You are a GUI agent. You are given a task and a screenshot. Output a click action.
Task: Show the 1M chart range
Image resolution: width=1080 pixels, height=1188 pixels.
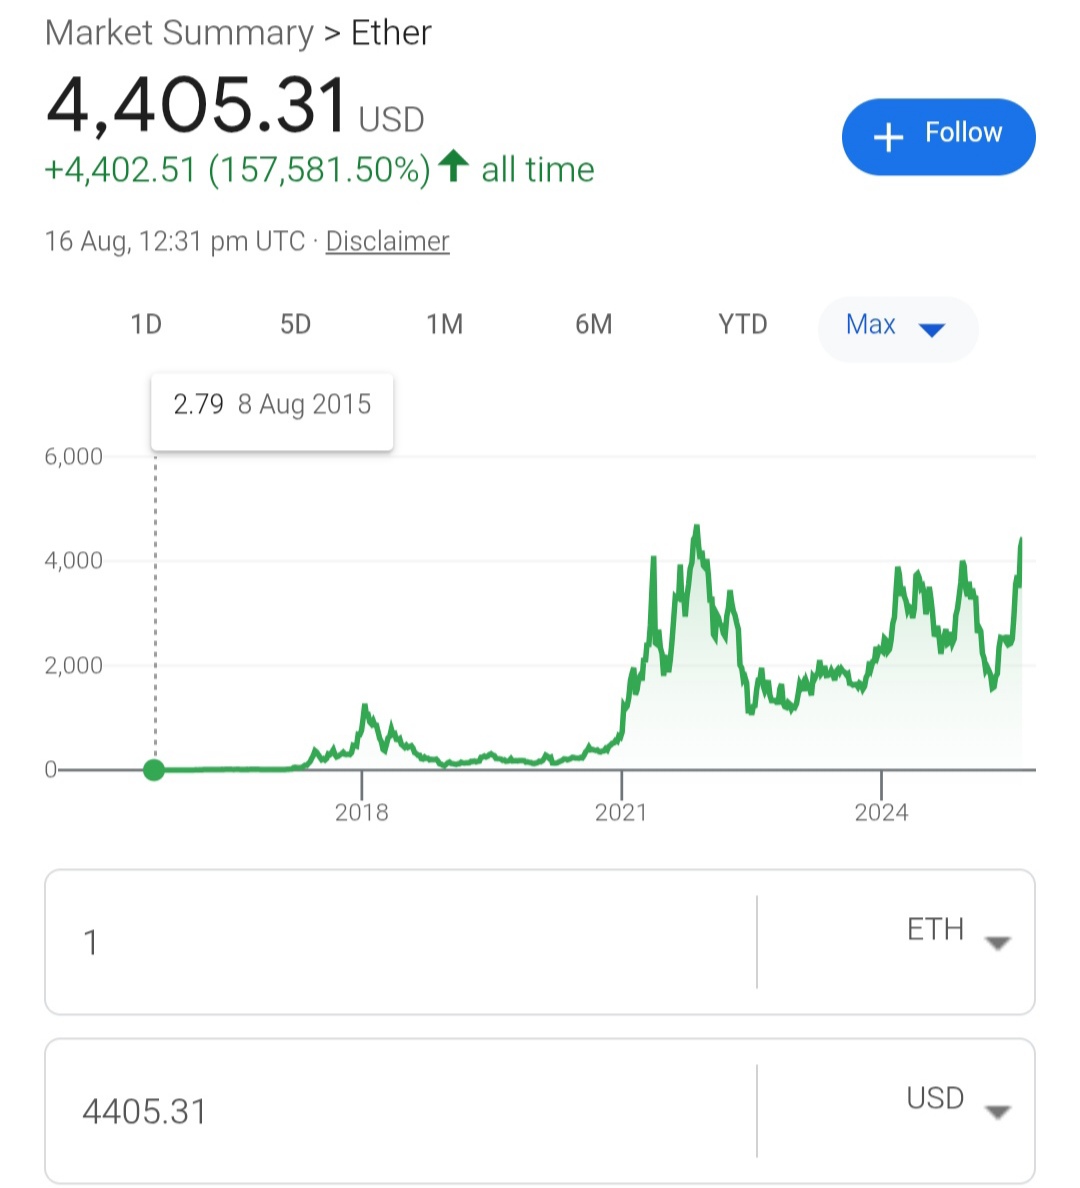(x=444, y=324)
